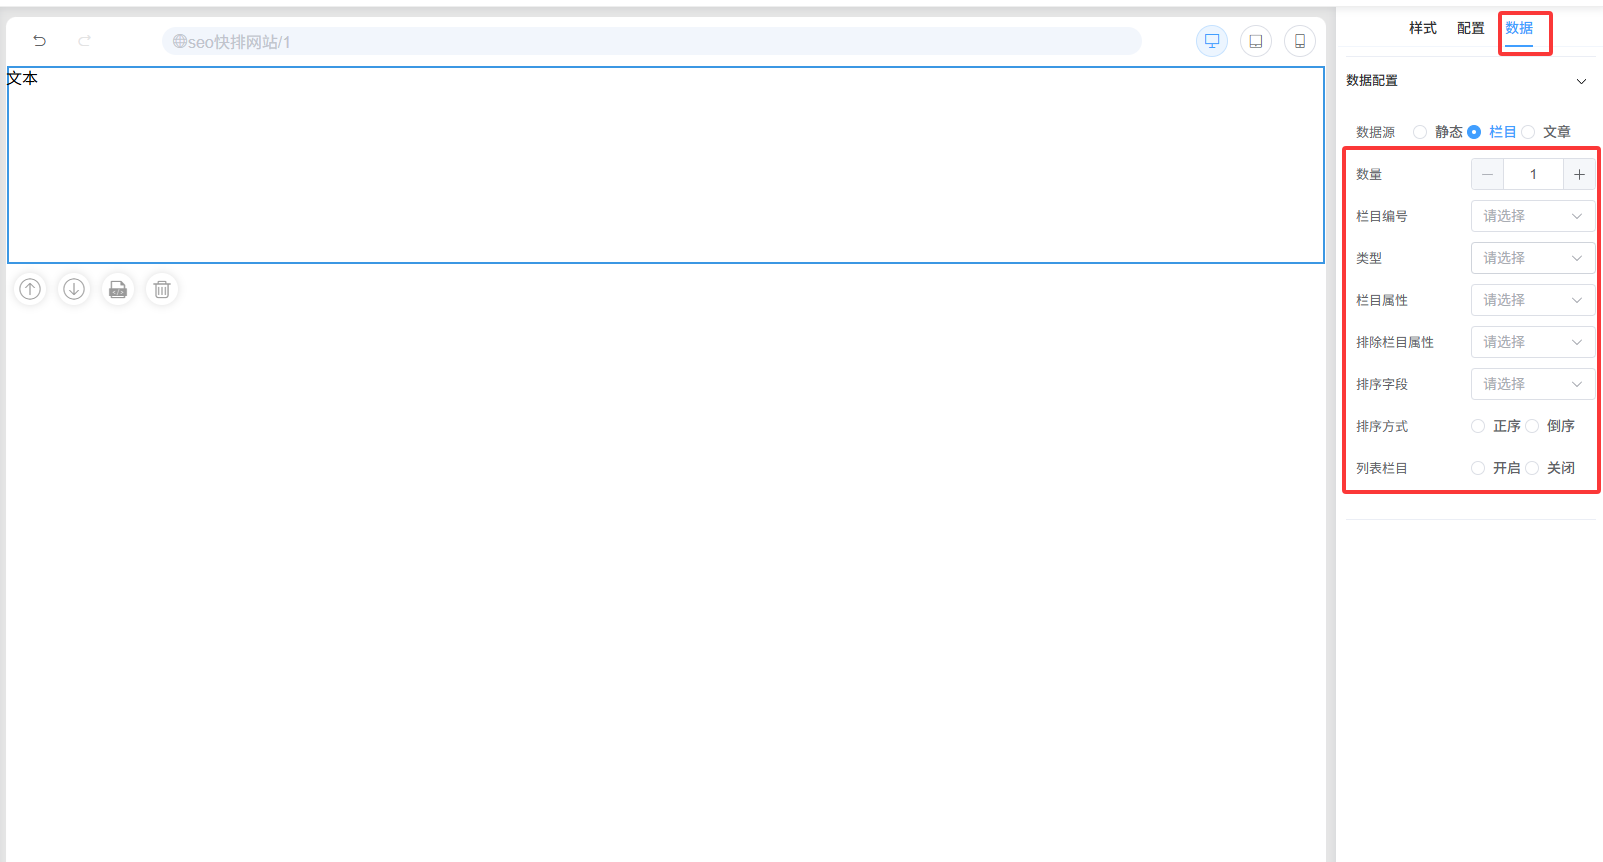1603x862 pixels.
Task: Increase 数量 with the plus button
Action: (1579, 174)
